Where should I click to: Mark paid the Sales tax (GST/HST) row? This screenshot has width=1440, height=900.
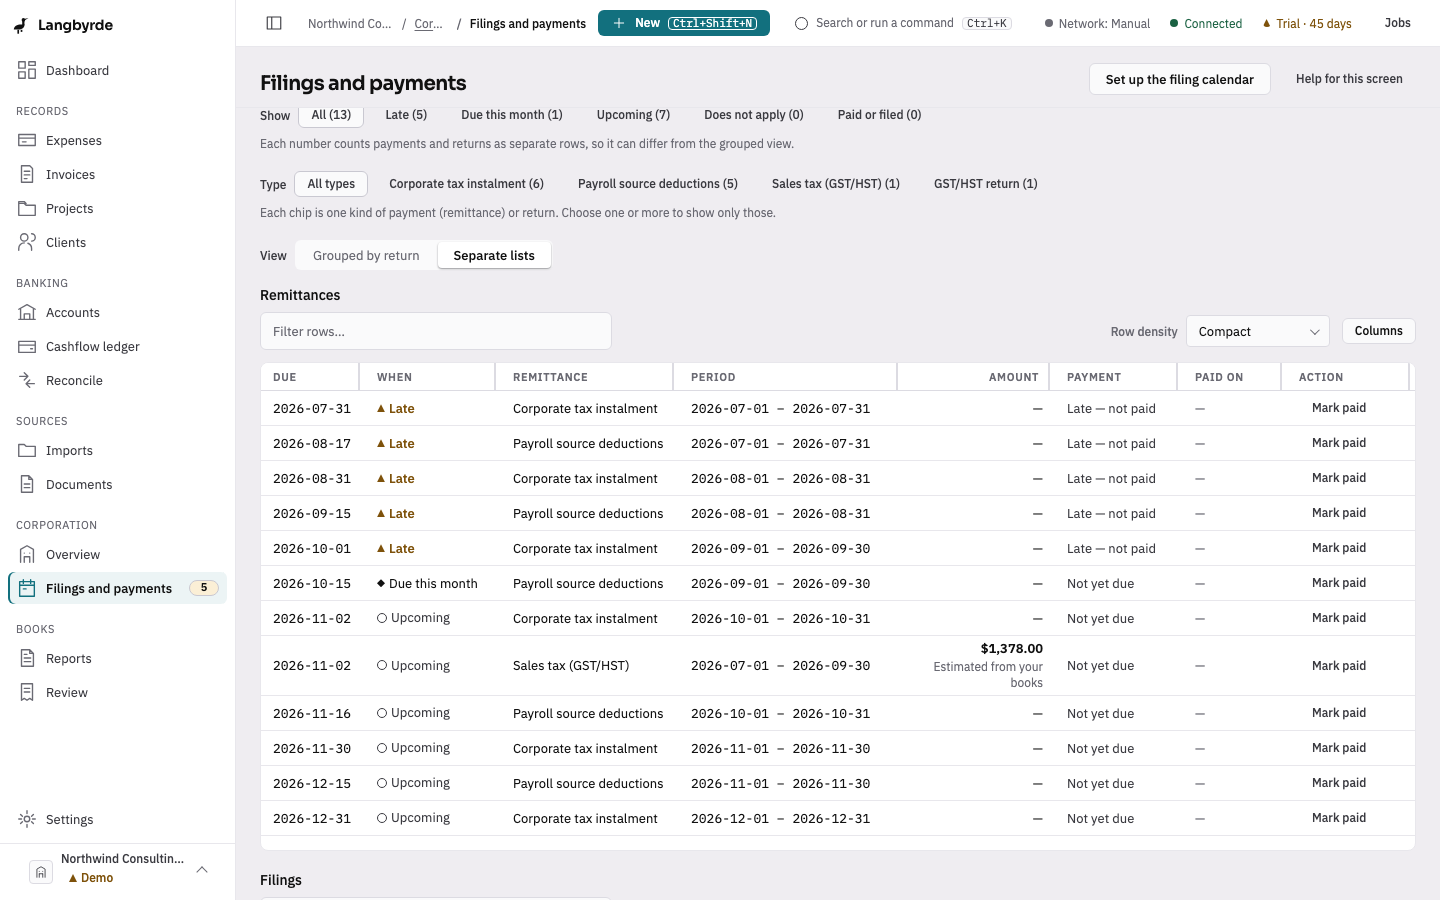(x=1338, y=666)
